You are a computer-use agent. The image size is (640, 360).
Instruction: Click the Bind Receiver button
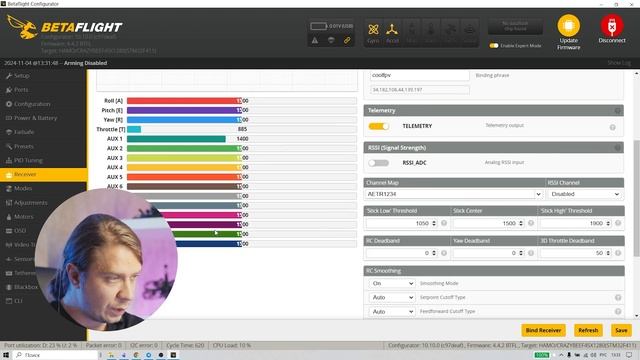pyautogui.click(x=543, y=330)
